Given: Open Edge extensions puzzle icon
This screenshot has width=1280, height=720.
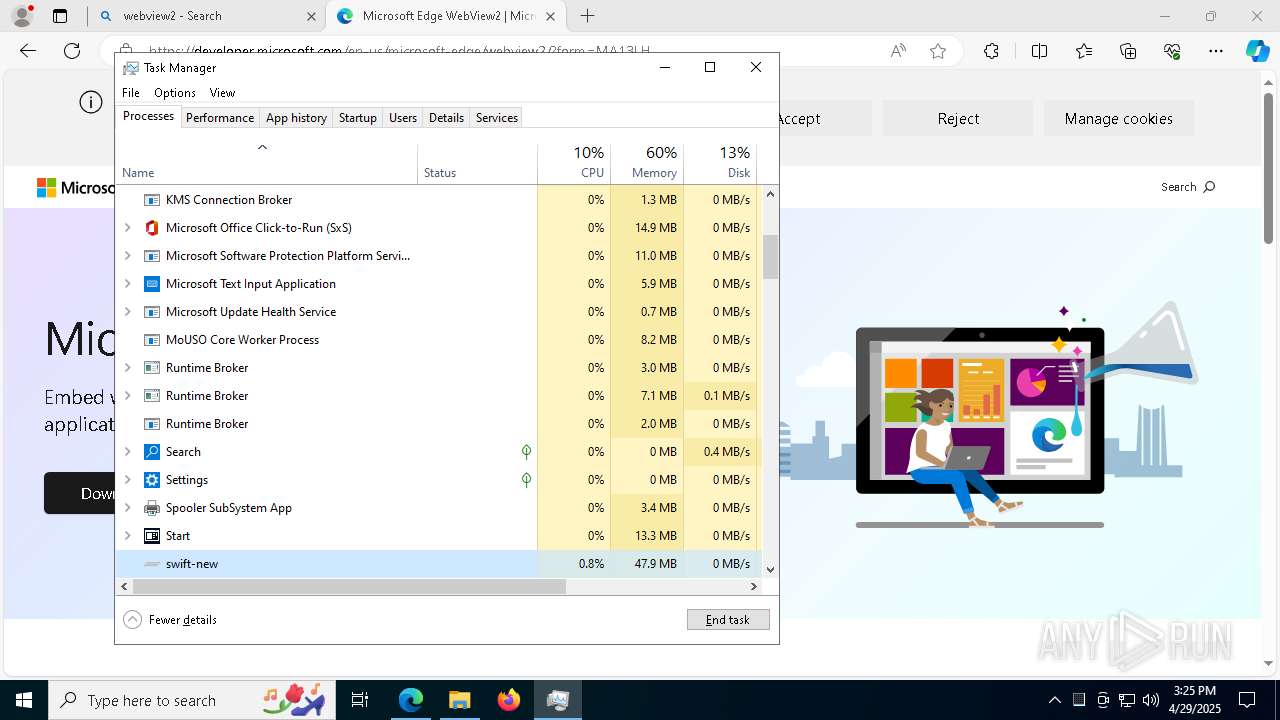Looking at the screenshot, I should click(991, 51).
